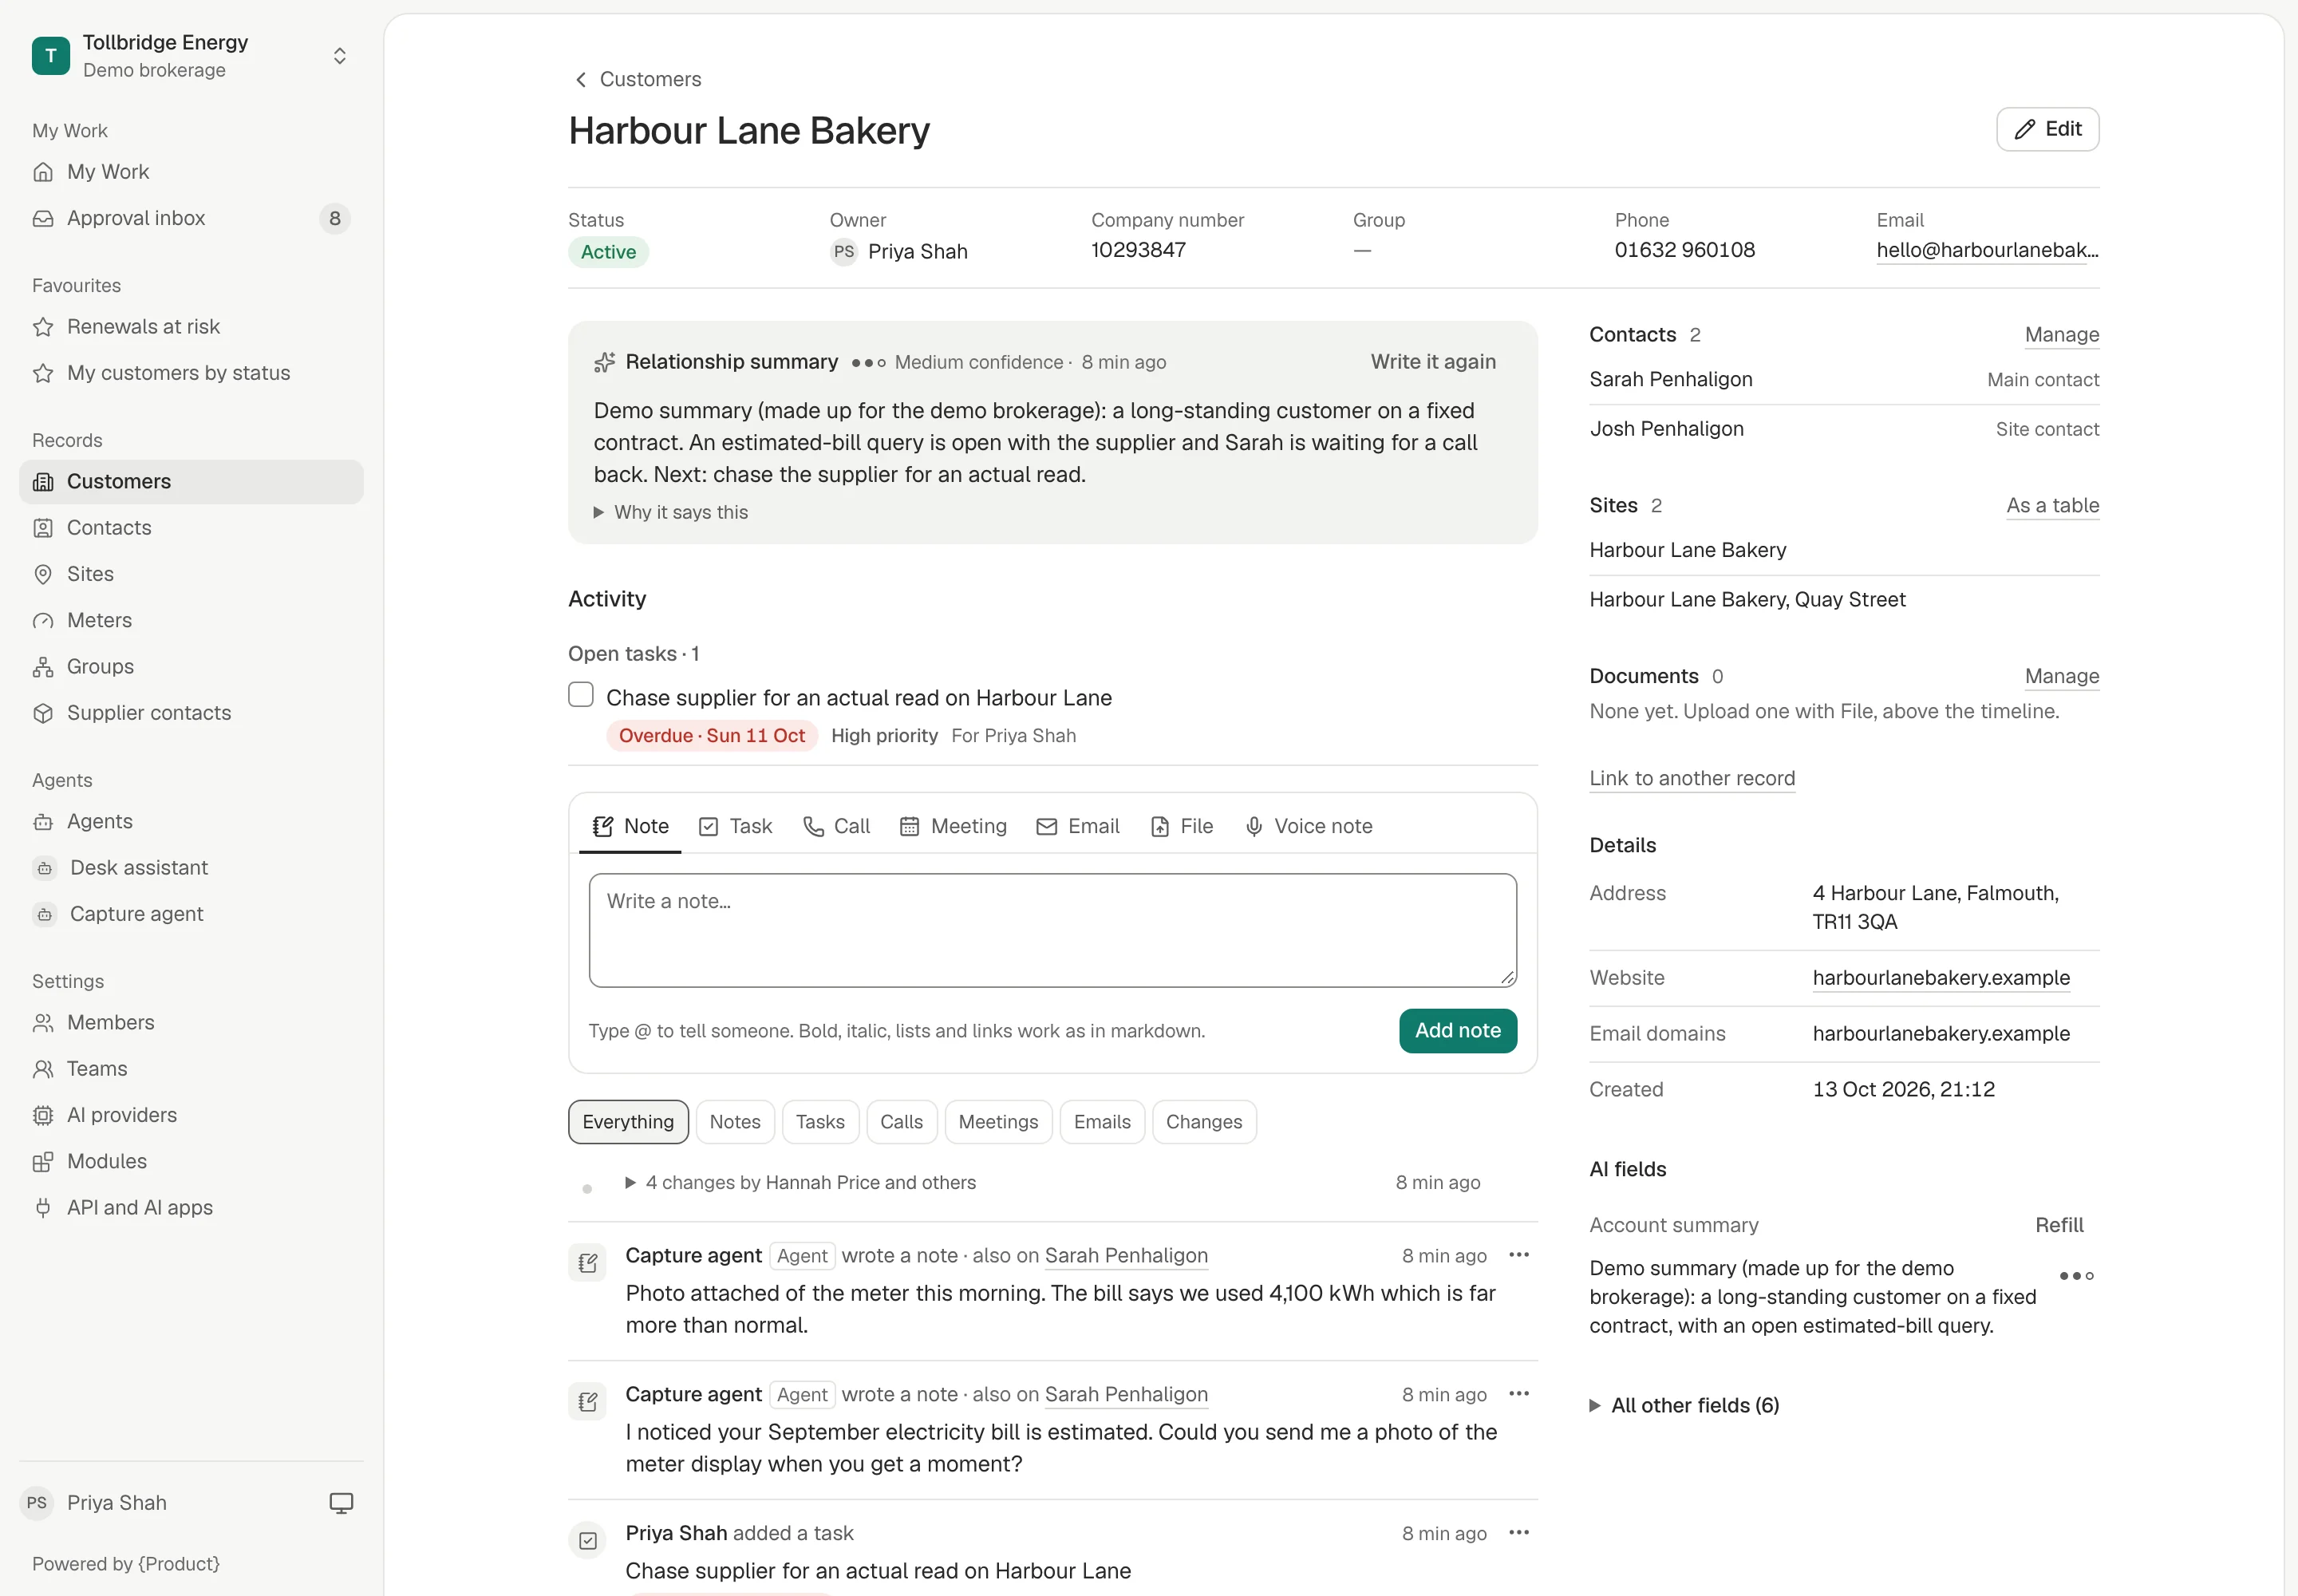Click the Capture agent icon in sidebar
This screenshot has height=1596, width=2298.
pyautogui.click(x=45, y=914)
